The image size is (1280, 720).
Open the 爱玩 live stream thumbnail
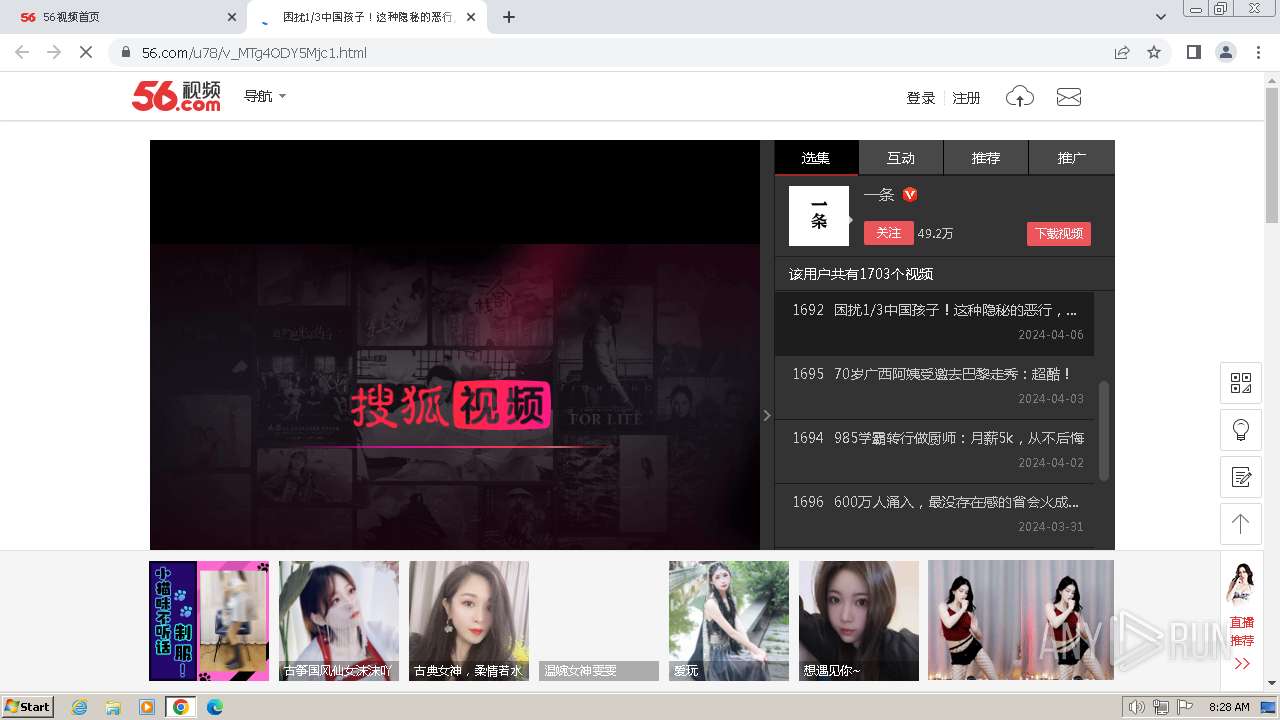[729, 621]
